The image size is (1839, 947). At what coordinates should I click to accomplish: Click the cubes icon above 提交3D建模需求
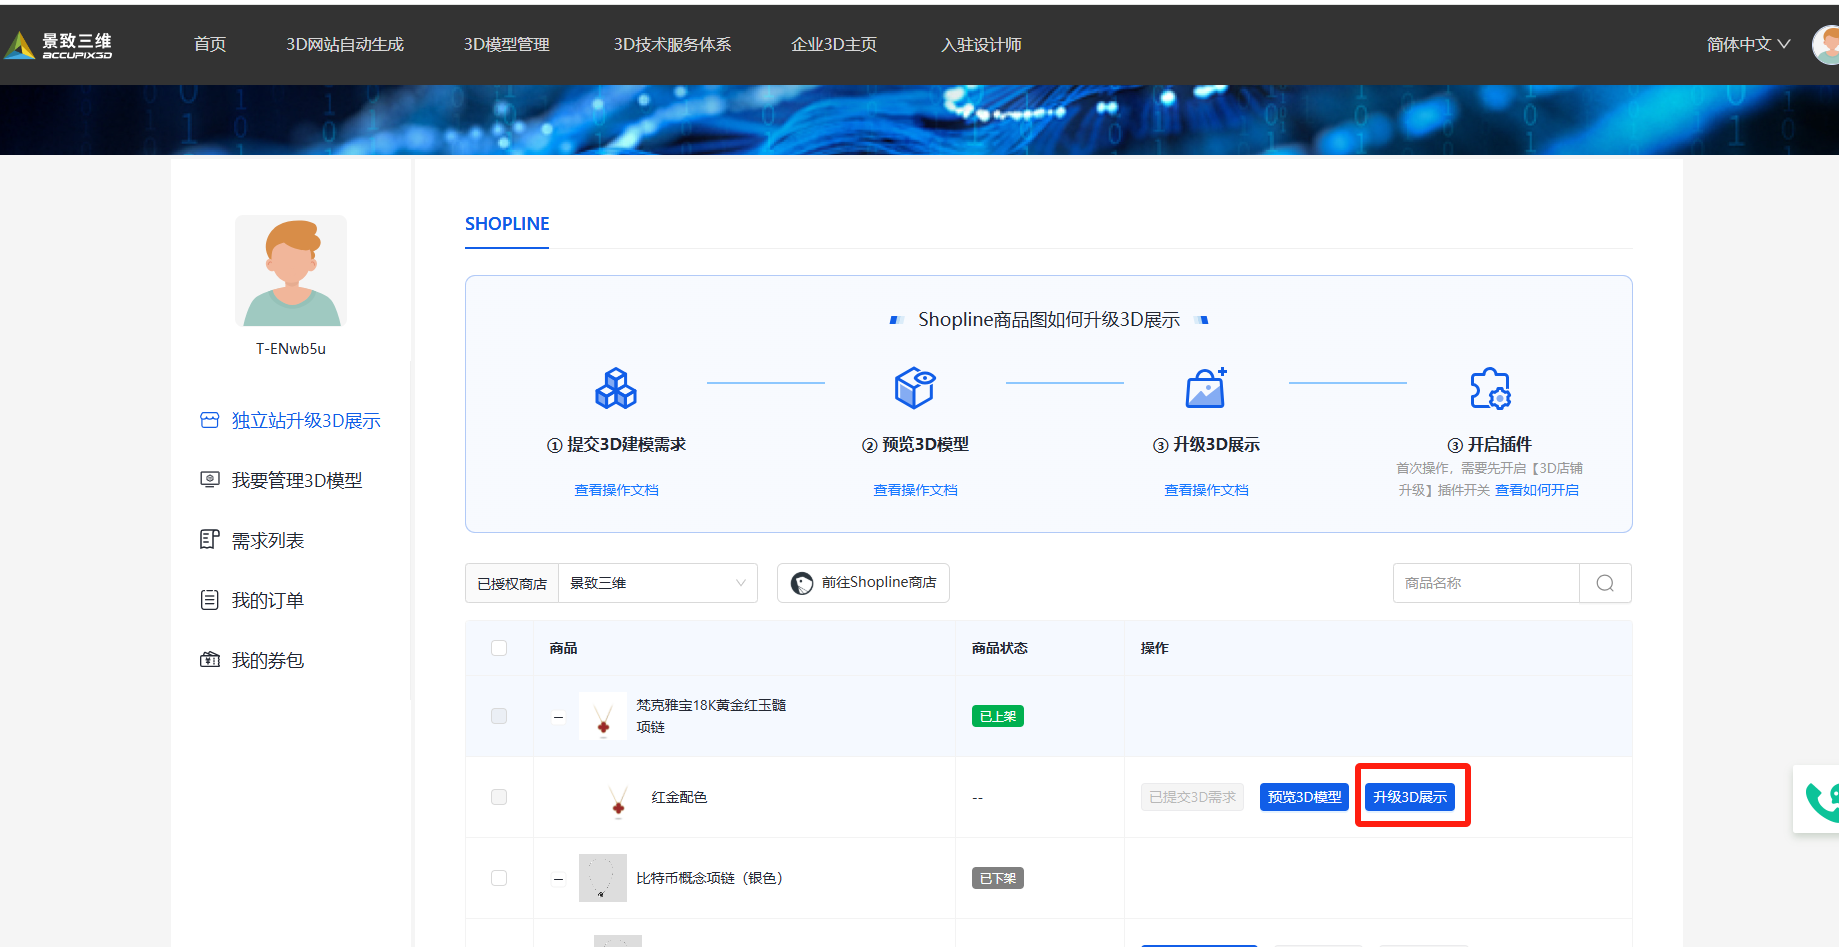[x=616, y=388]
